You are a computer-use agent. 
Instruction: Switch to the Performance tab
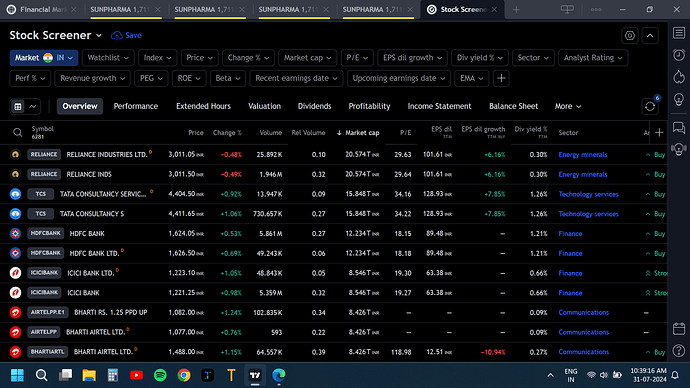pyautogui.click(x=136, y=106)
